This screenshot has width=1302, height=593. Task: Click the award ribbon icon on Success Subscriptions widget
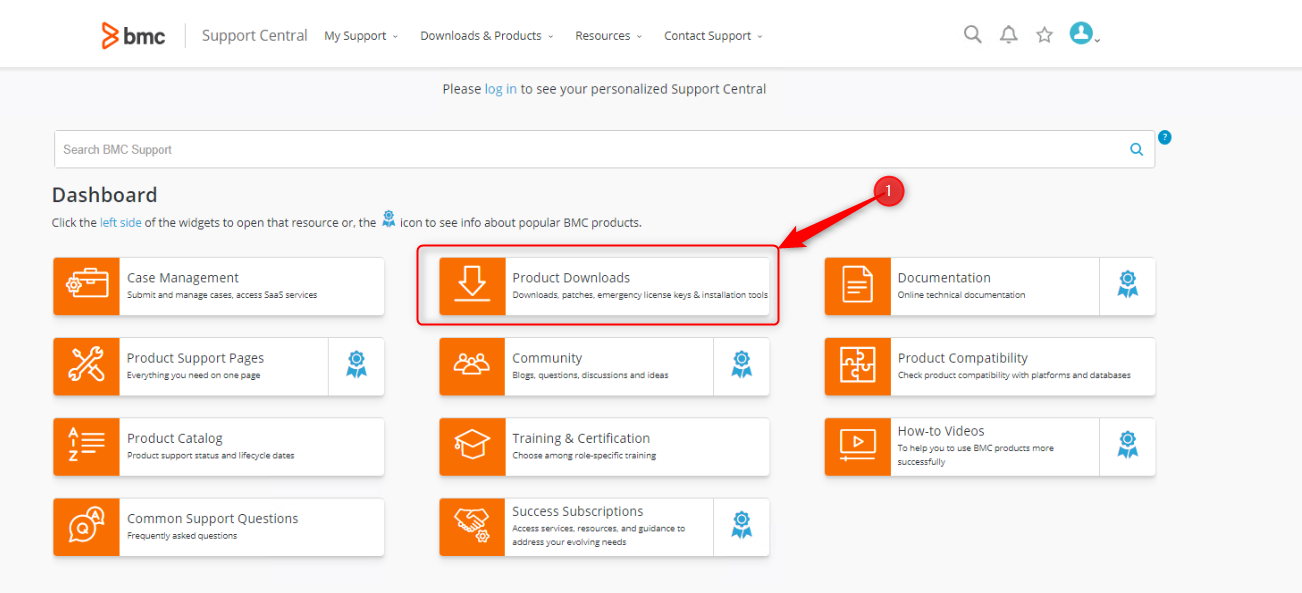pyautogui.click(x=741, y=526)
